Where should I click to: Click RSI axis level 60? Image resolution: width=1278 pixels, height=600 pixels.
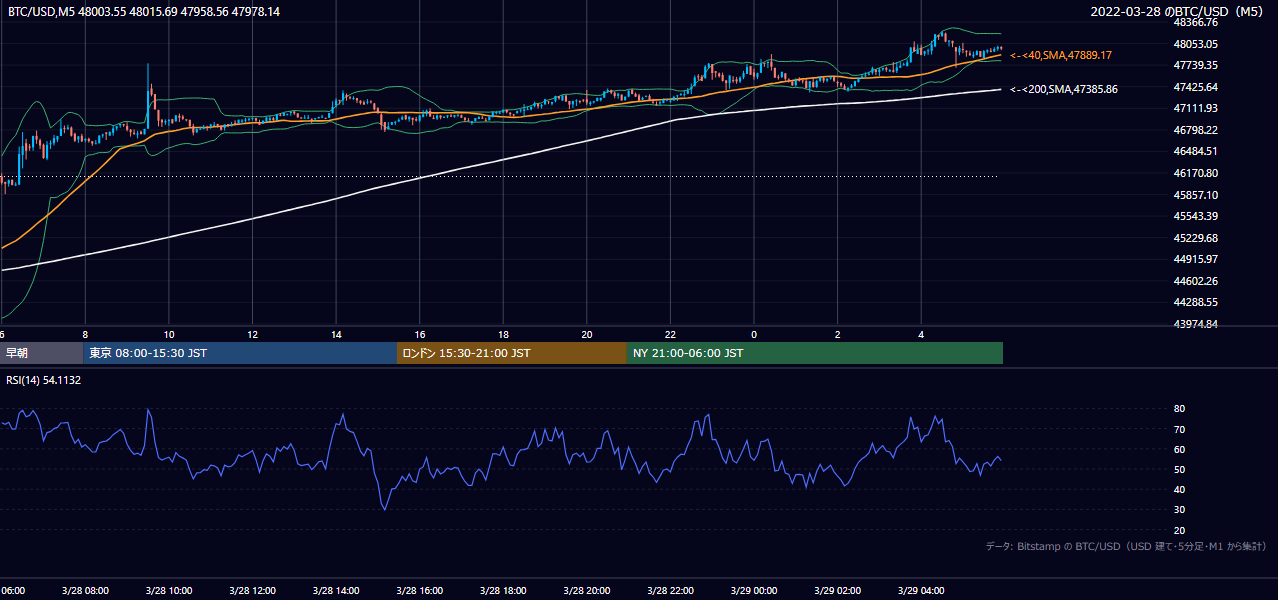(1179, 449)
